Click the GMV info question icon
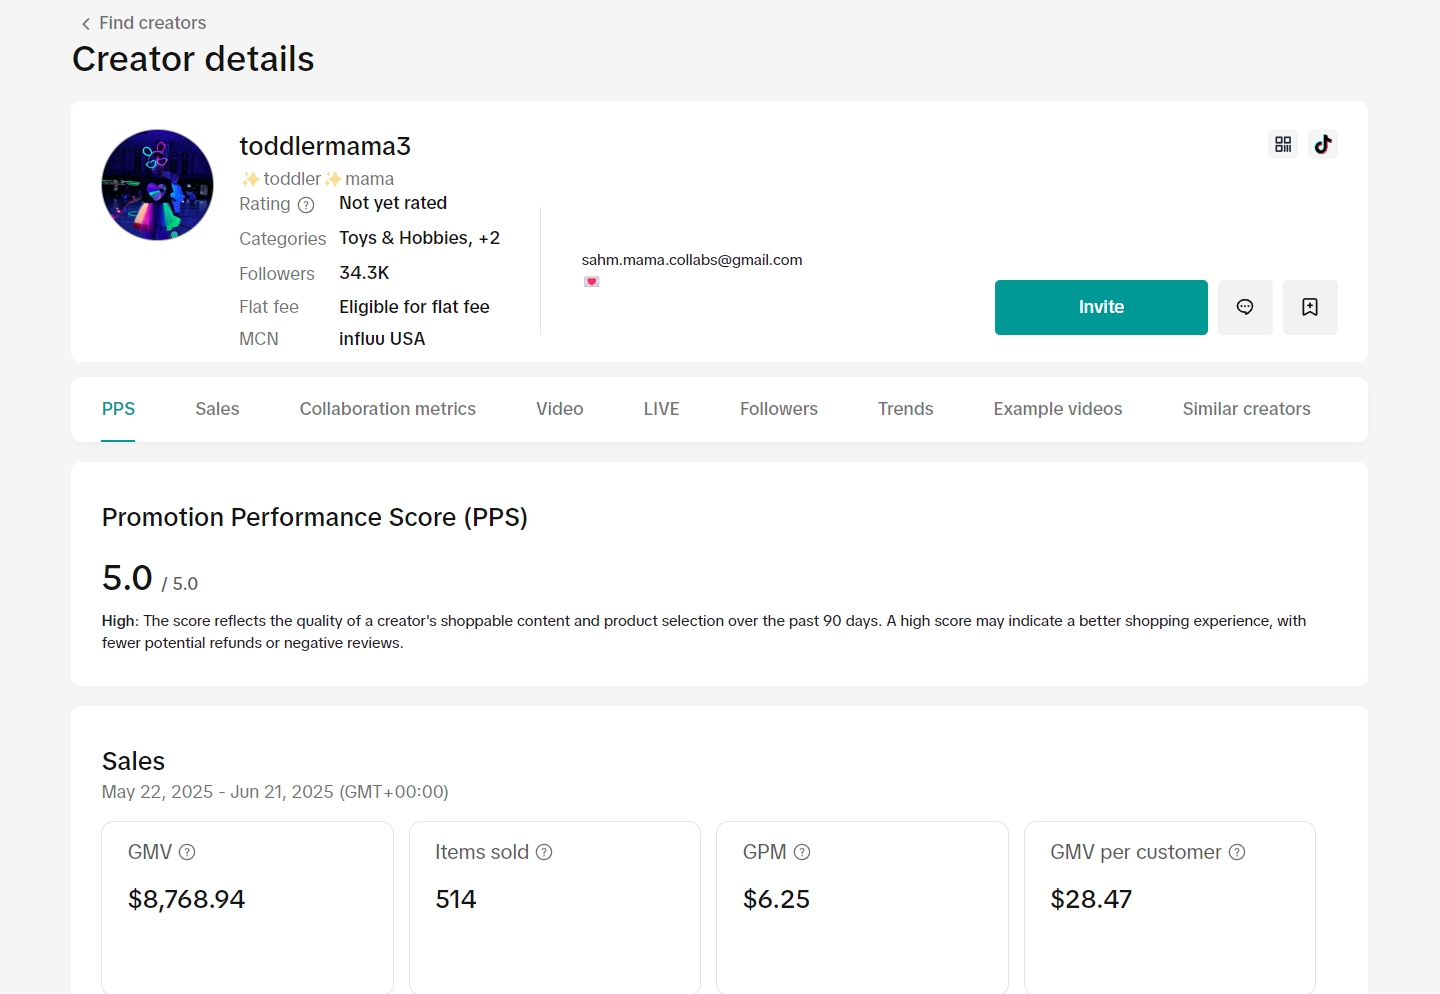 [187, 852]
